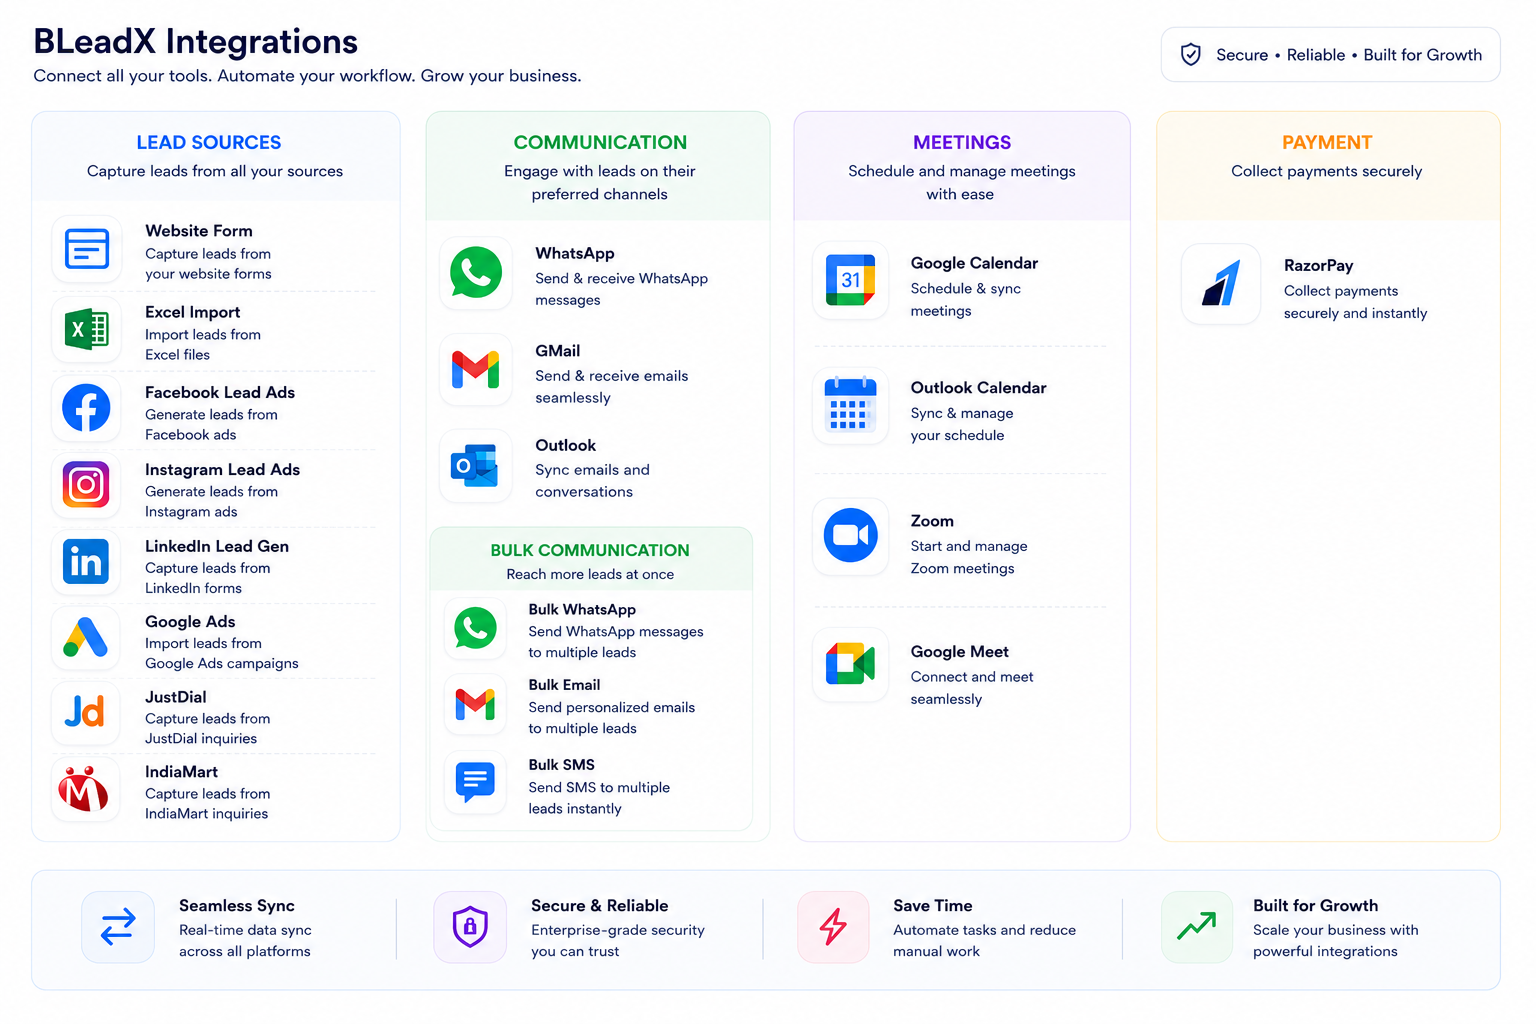Click 'Real-time data sync across all platforms'
The width and height of the screenshot is (1536, 1024).
coord(245,940)
